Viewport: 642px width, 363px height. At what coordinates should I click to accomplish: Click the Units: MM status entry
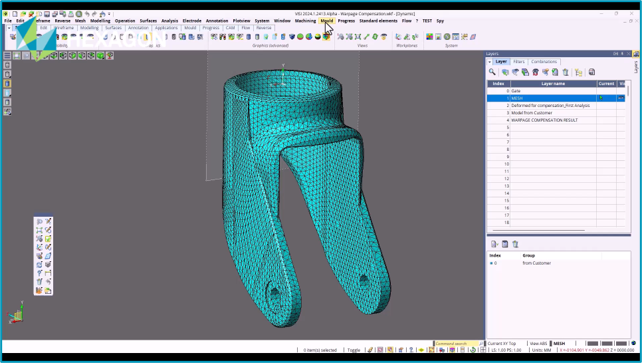[x=542, y=350]
